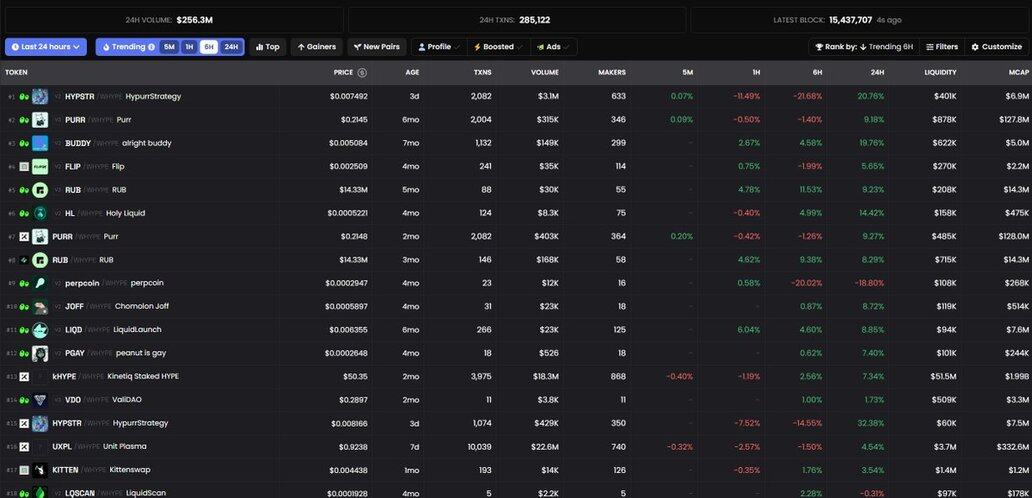Open Rank by Trending 6H selector
1032x498 pixels.
[x=863, y=47]
